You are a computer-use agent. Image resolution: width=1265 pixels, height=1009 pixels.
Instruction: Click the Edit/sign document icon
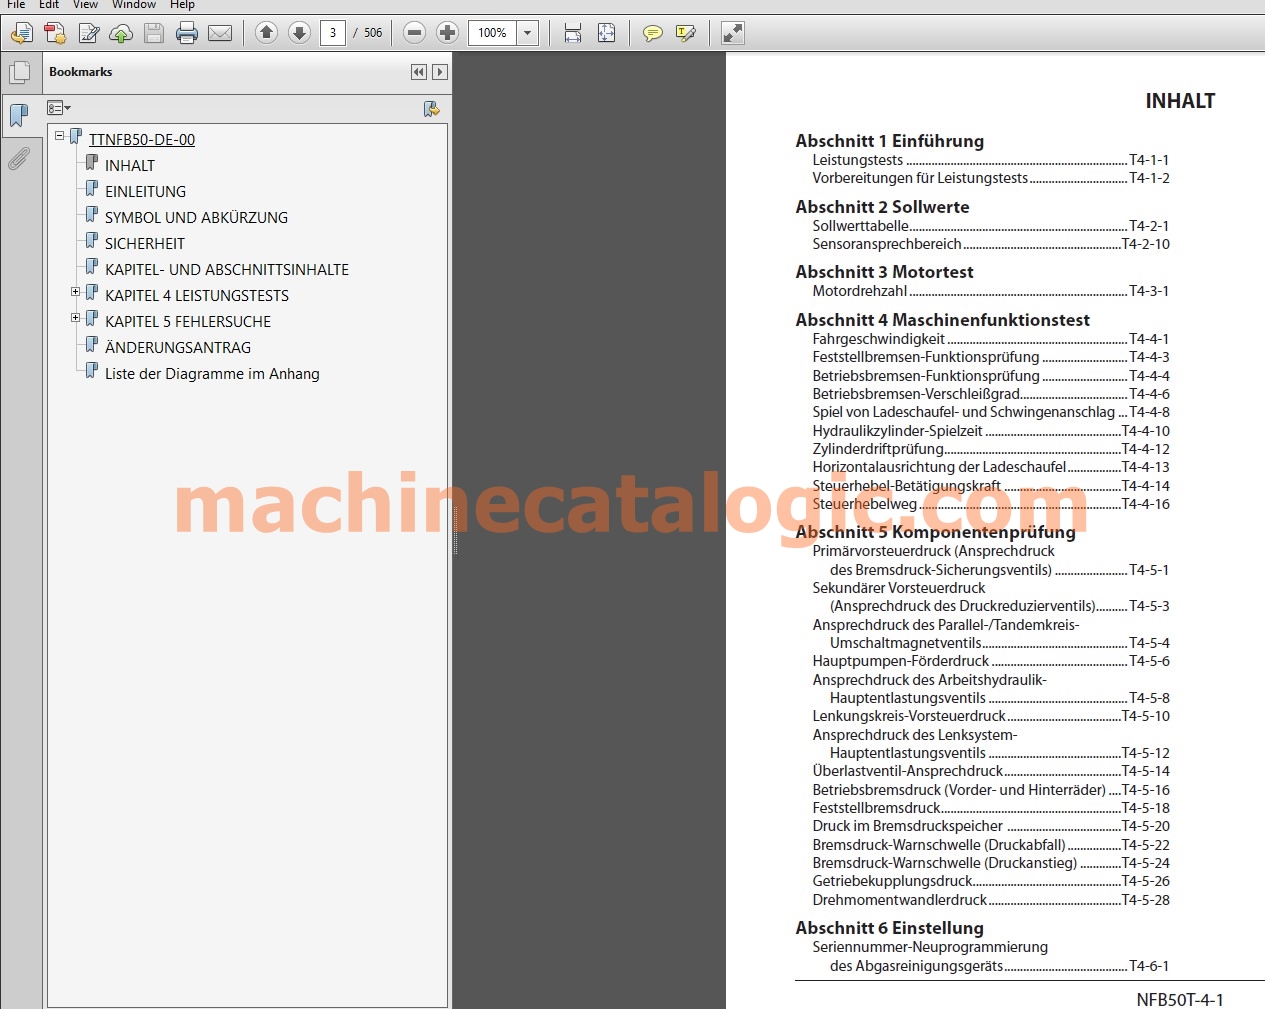pos(88,34)
